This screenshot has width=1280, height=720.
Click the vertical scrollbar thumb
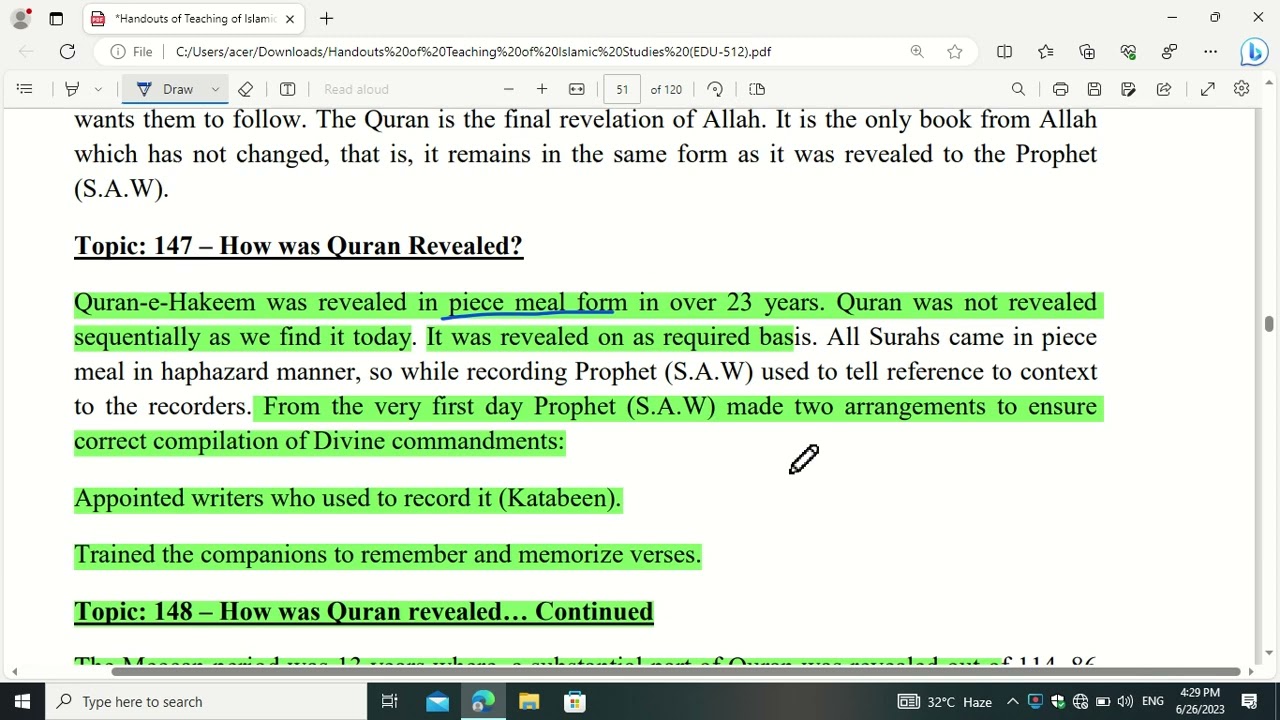coord(1269,324)
